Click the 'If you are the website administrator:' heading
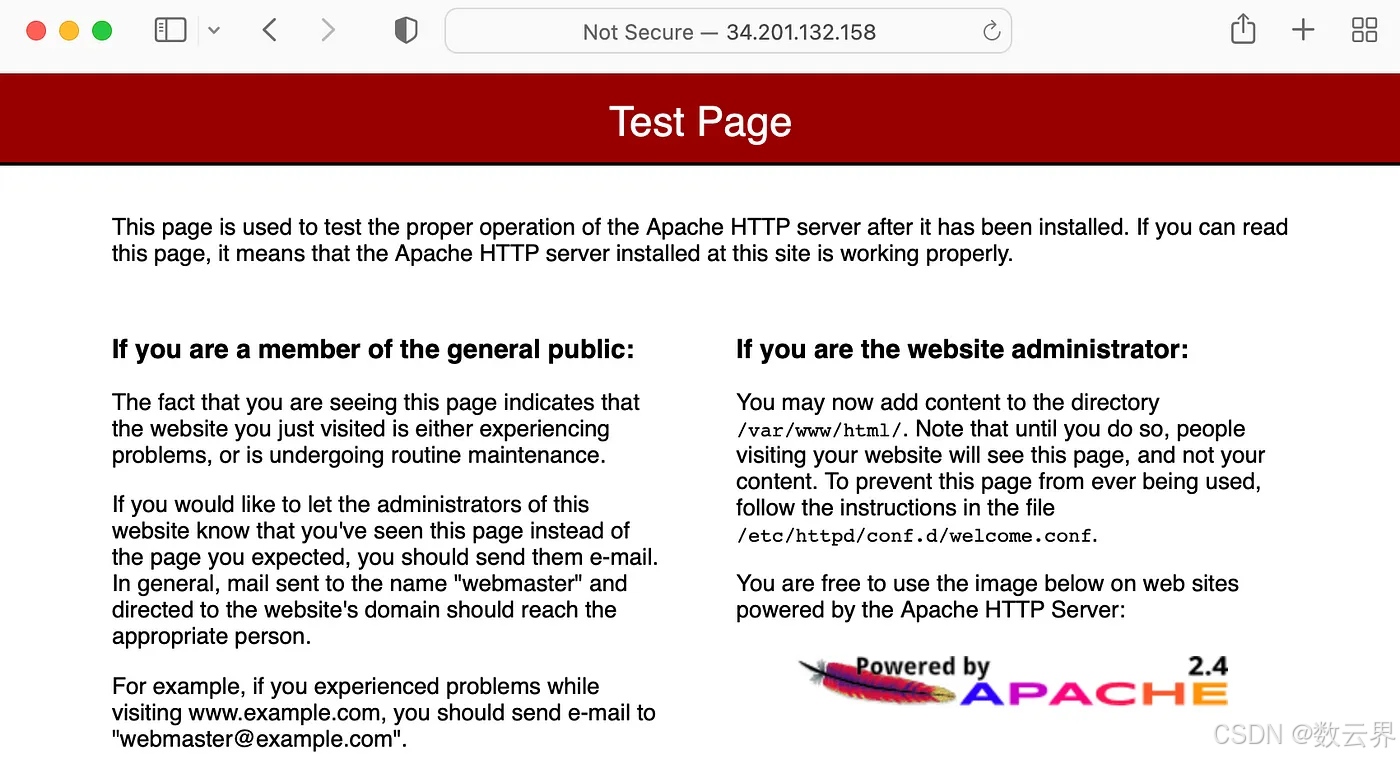1400x760 pixels. [962, 349]
